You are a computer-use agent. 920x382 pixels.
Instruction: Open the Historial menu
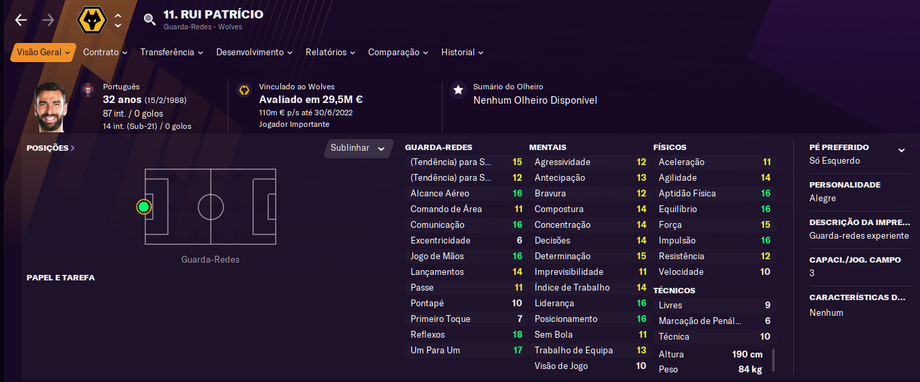pos(462,52)
